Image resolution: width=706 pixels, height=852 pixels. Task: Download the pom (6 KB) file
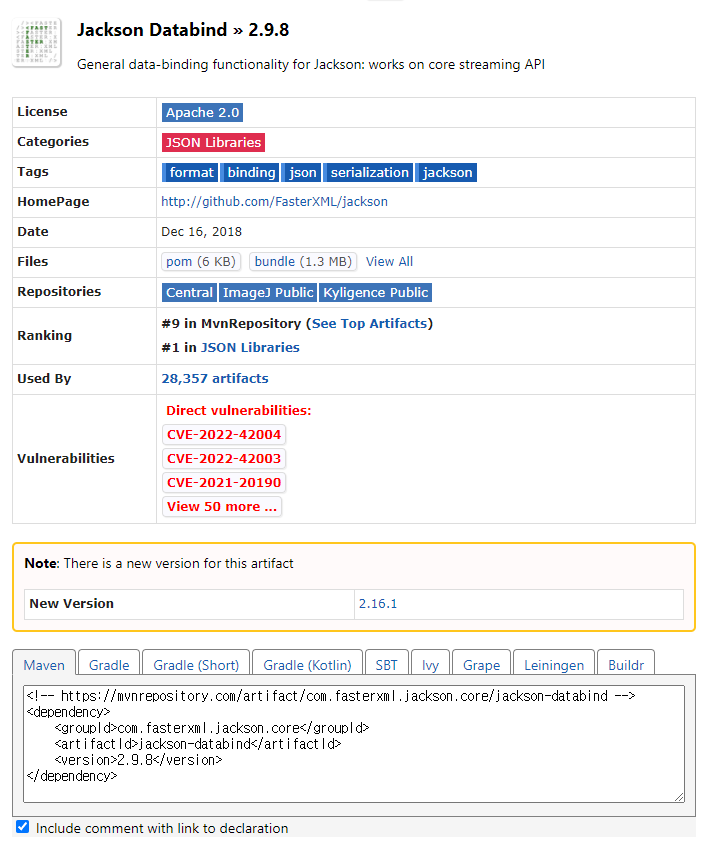201,261
